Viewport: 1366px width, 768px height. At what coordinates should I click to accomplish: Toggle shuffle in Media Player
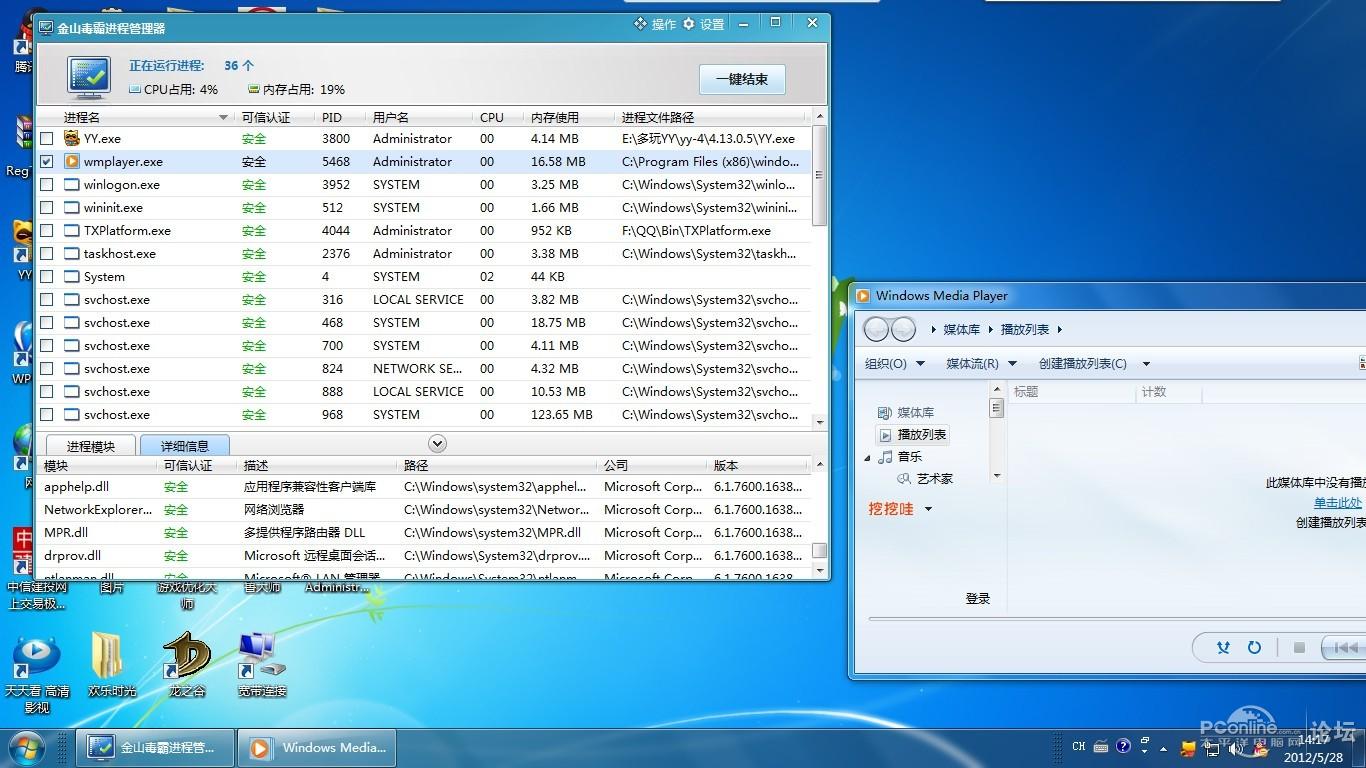[x=1223, y=648]
